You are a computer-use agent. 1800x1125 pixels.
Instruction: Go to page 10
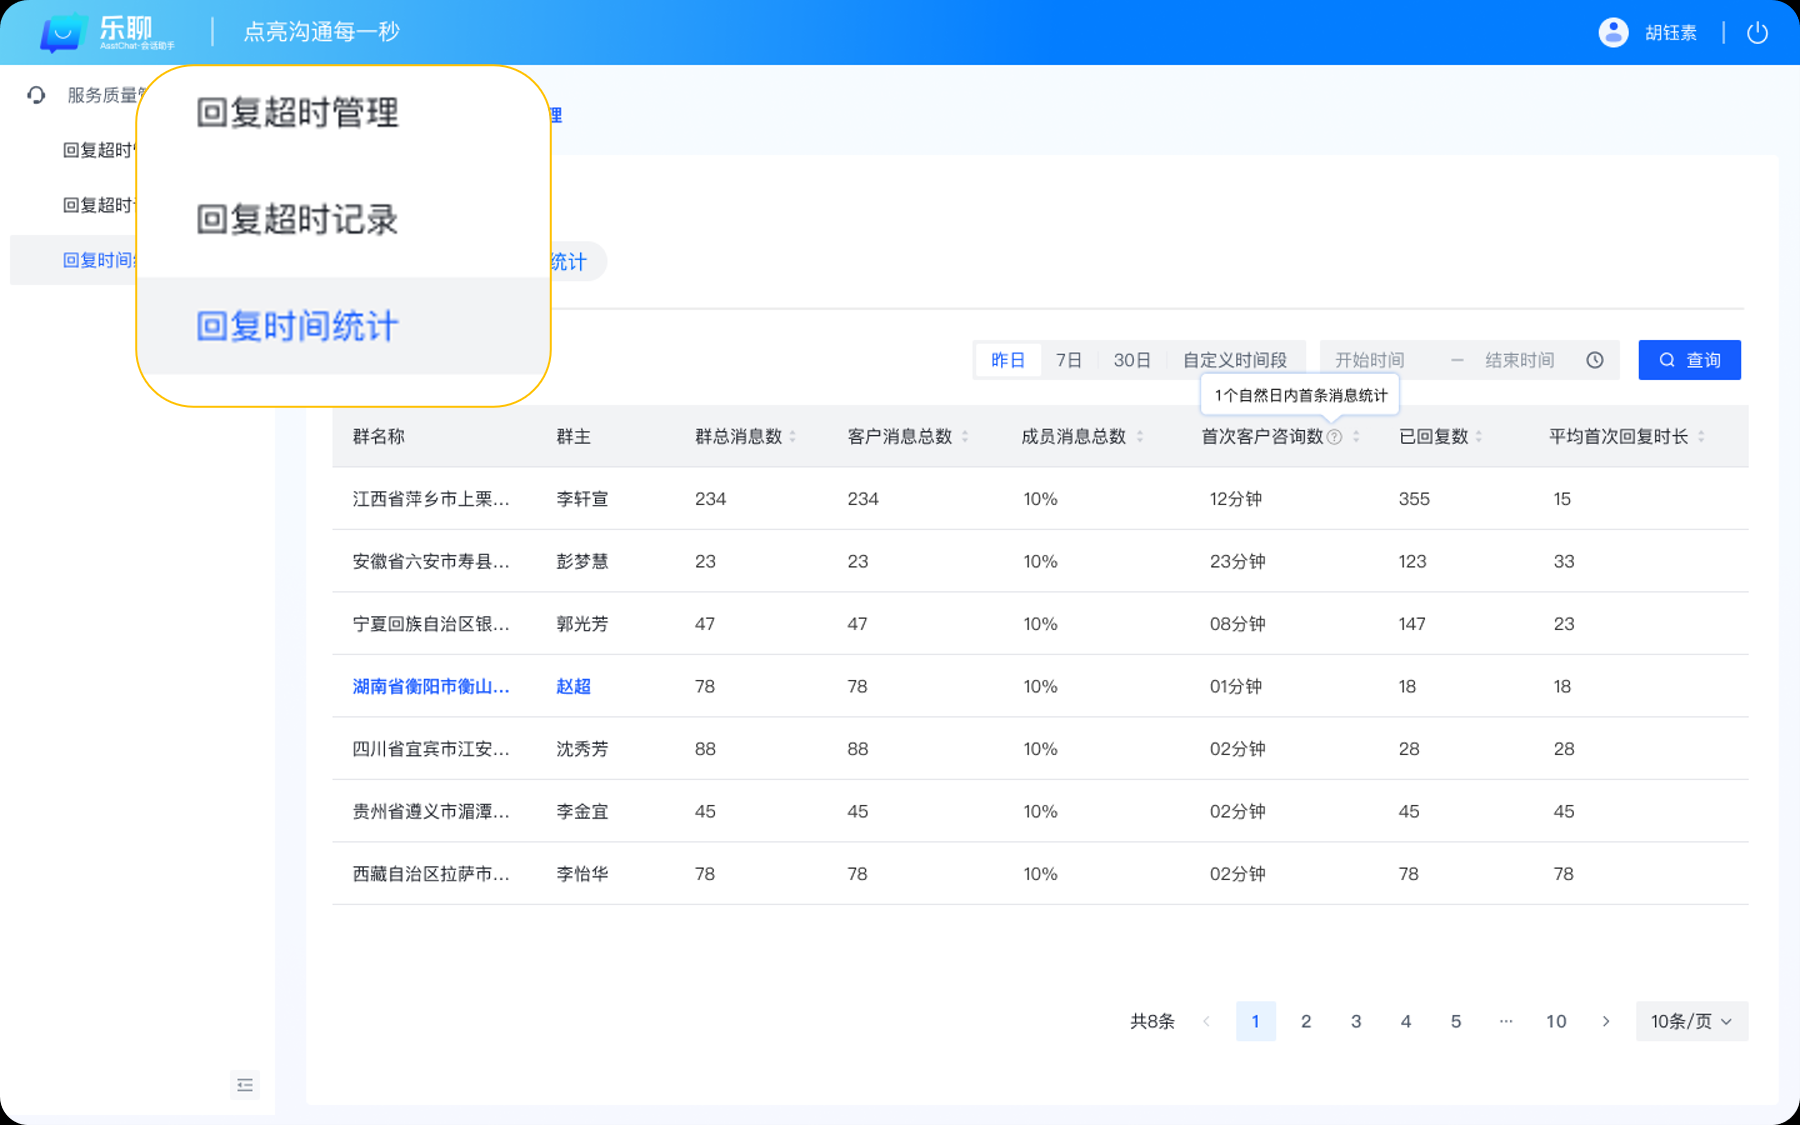[x=1556, y=1021]
